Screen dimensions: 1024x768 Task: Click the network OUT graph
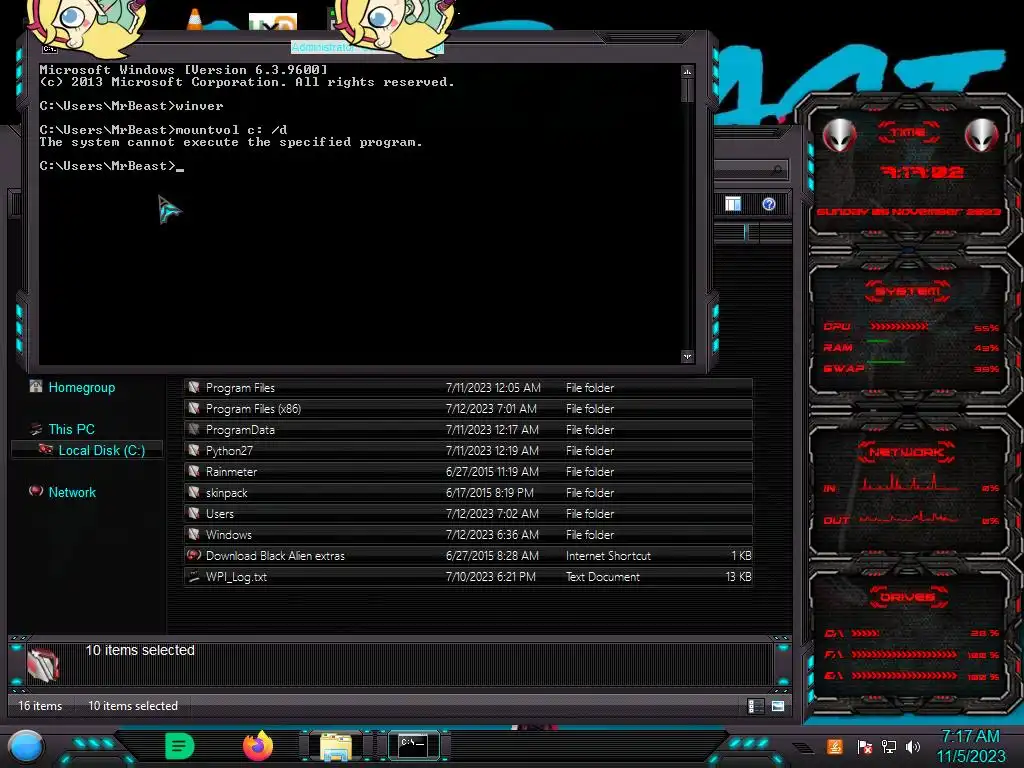pyautogui.click(x=908, y=518)
